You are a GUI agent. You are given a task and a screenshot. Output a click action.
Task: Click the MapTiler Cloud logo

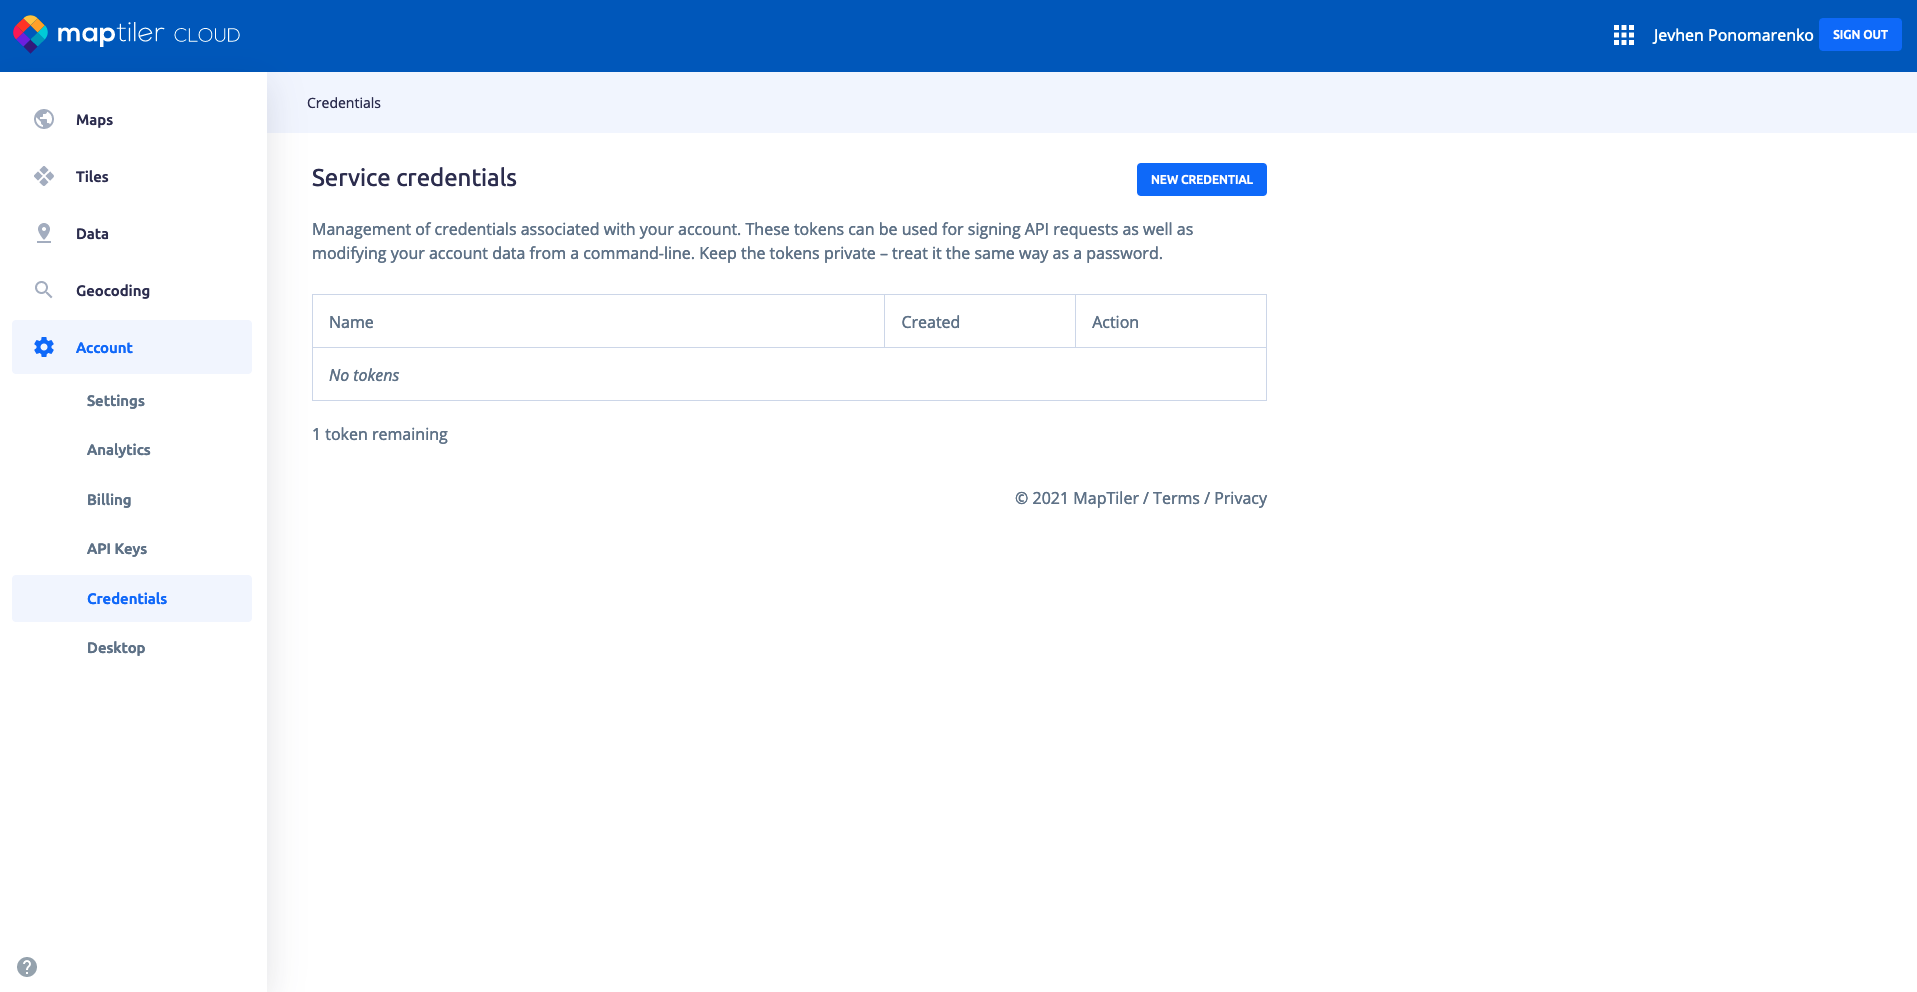[x=127, y=34]
